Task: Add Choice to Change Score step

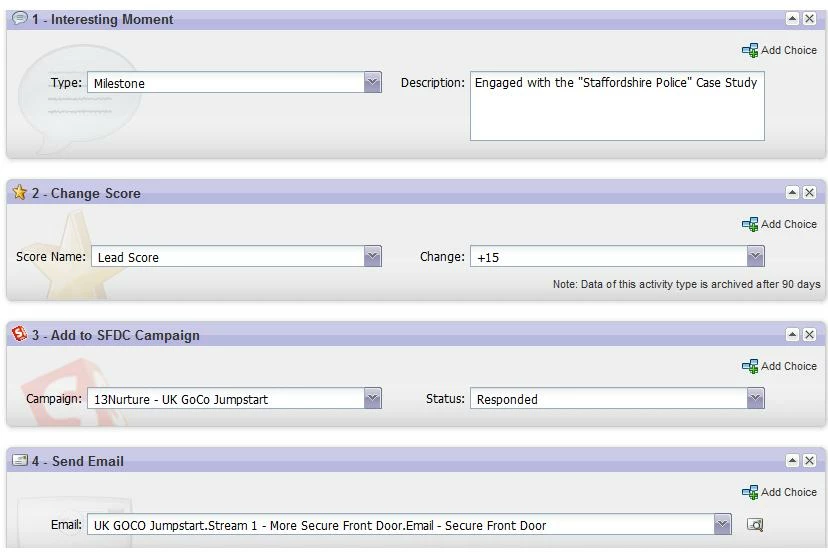Action: pos(779,224)
